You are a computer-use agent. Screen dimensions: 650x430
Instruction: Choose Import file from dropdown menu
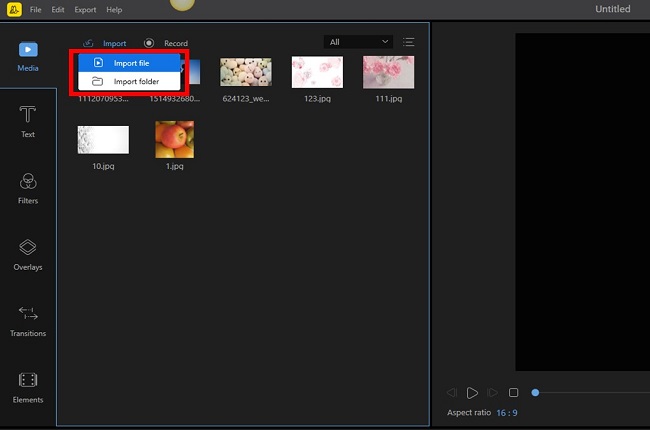click(x=129, y=63)
